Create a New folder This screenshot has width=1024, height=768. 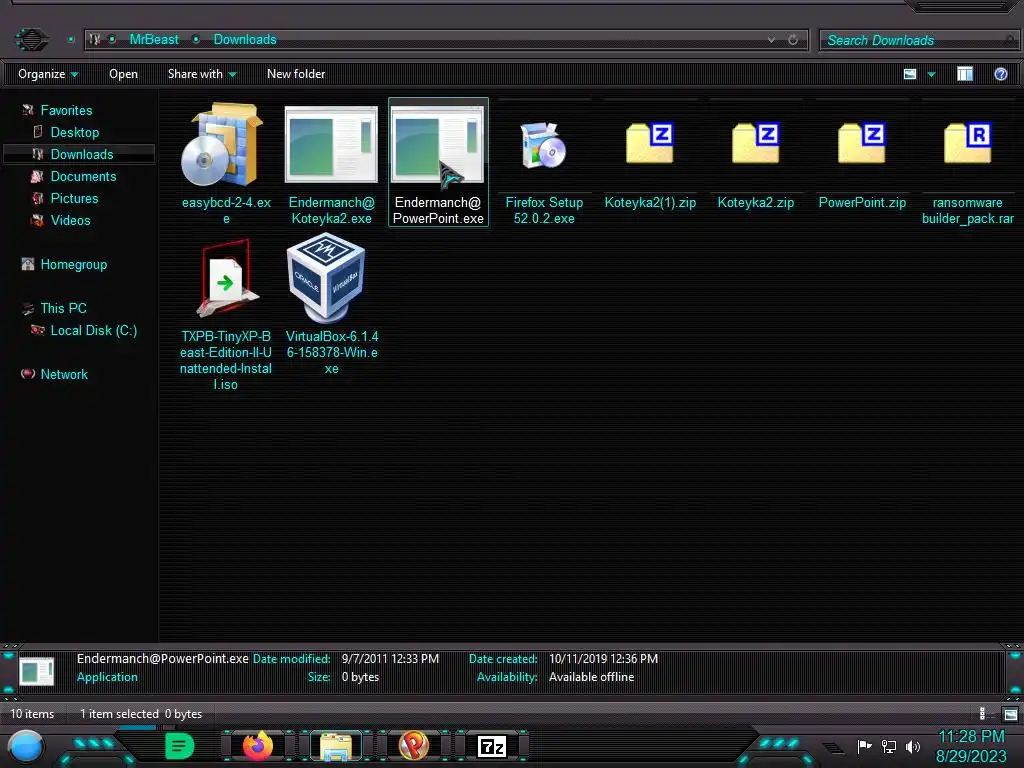[296, 74]
